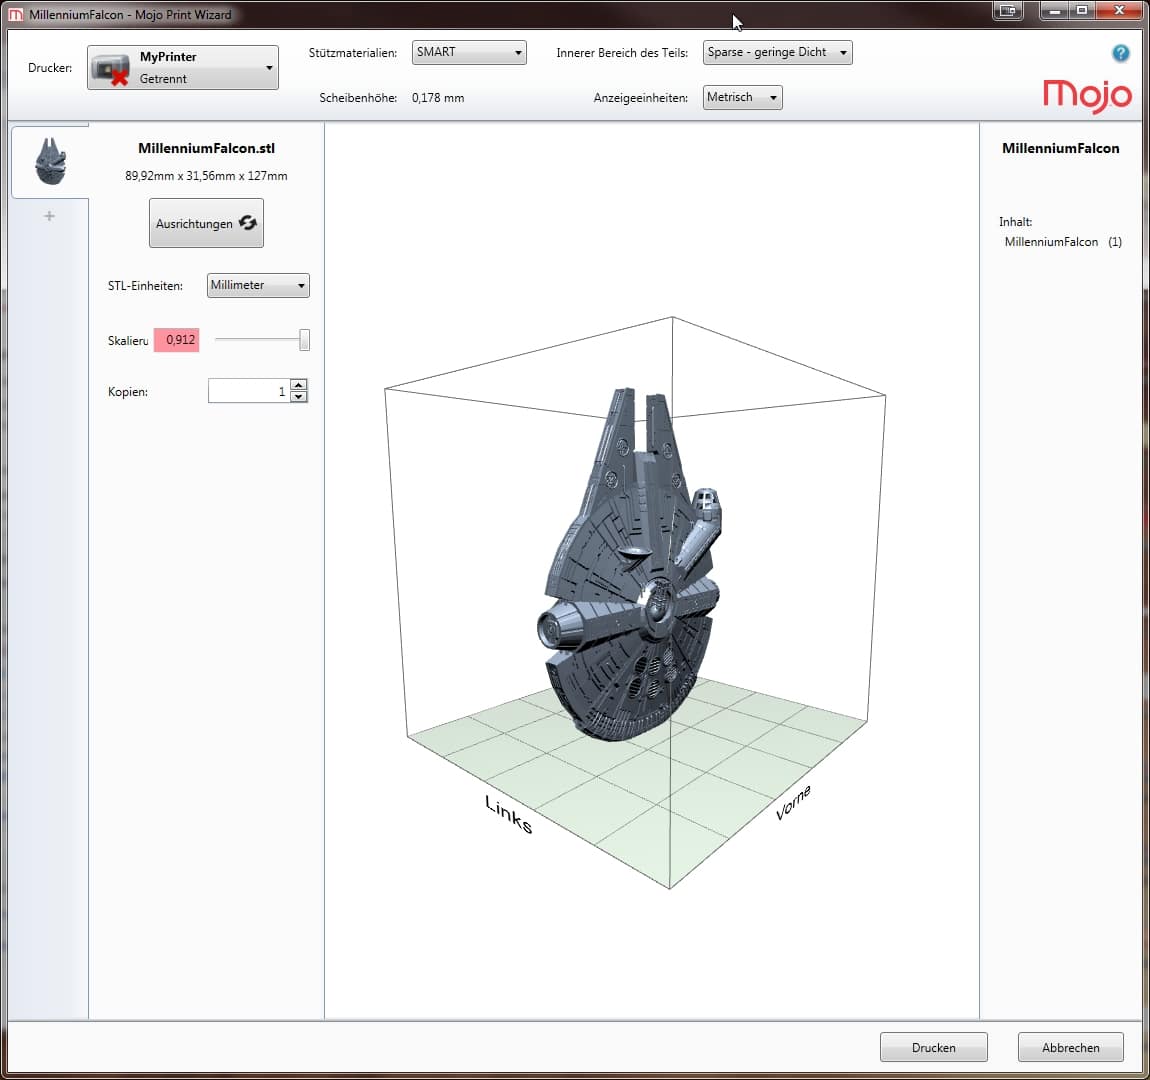Open Anzeigeeinheiten Metrisch dropdown
Screen dimensions: 1150x1080
click(742, 97)
